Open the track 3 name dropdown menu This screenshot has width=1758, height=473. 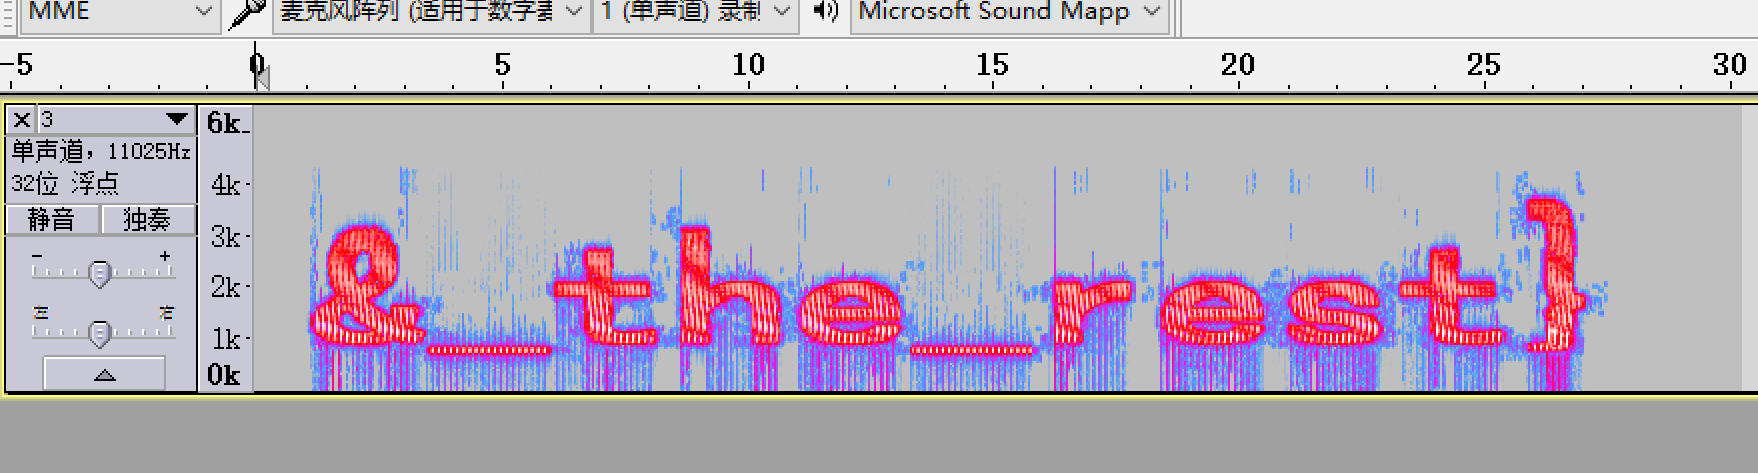pos(116,120)
